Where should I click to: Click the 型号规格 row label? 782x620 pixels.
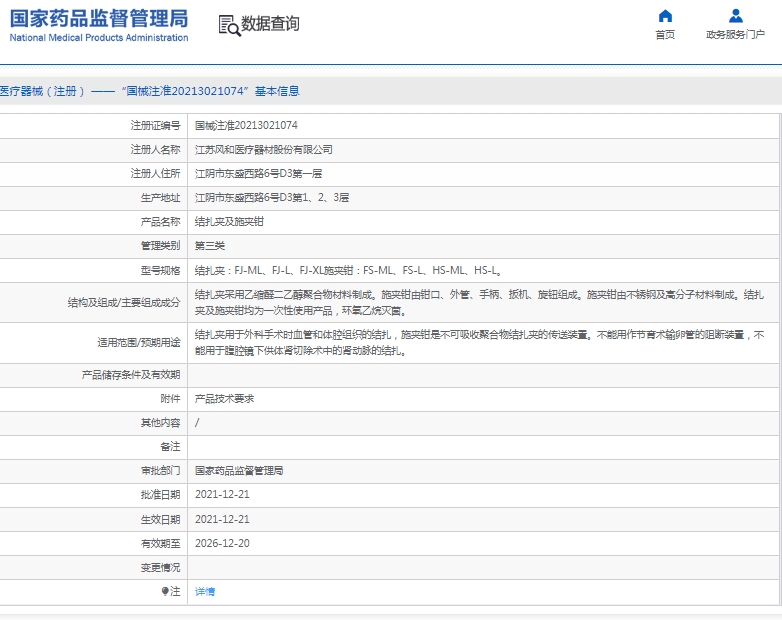pyautogui.click(x=160, y=270)
